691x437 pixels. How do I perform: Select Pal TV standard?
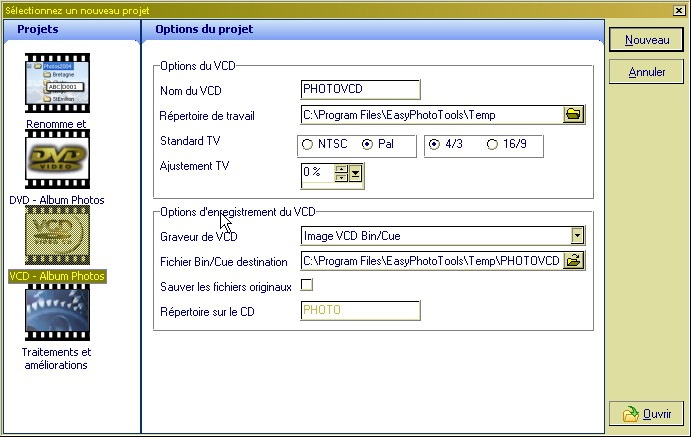coord(367,144)
